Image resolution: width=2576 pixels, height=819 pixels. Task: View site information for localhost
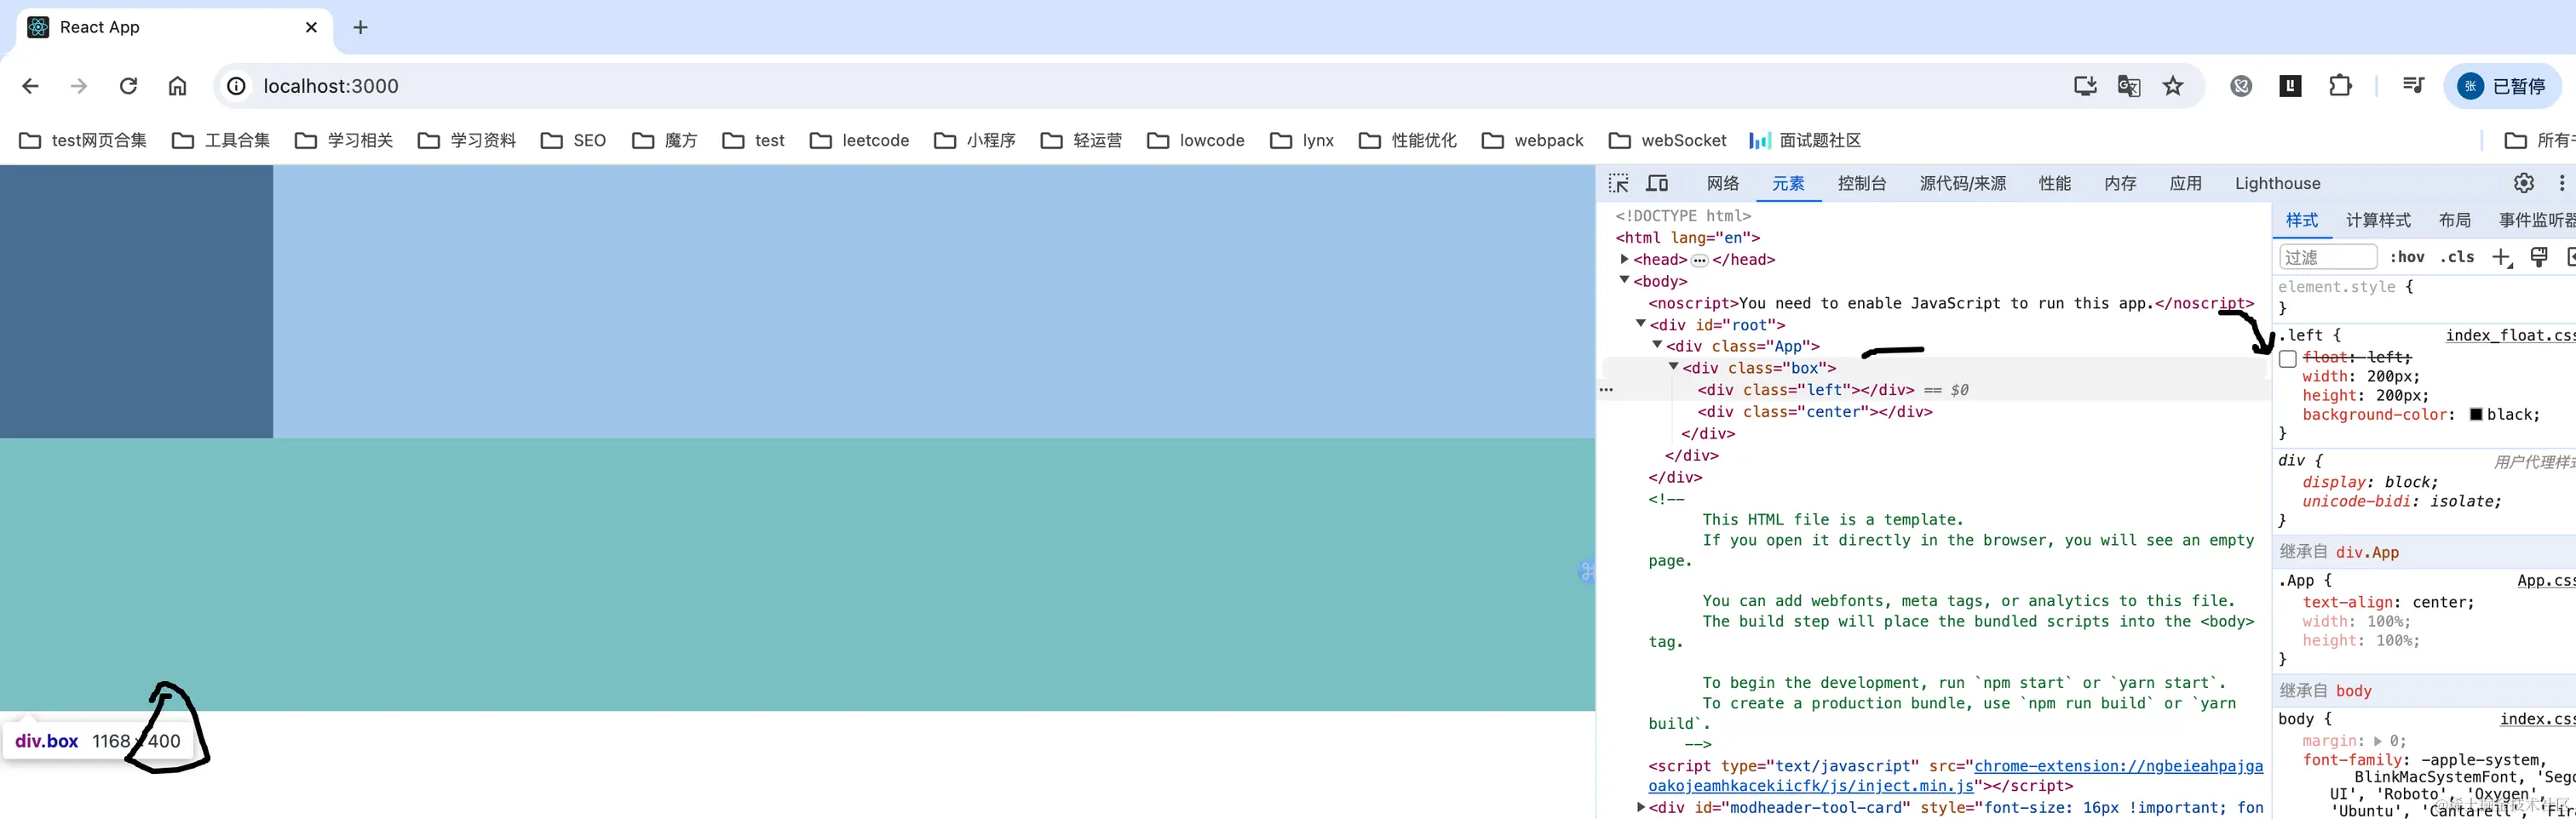click(x=236, y=86)
